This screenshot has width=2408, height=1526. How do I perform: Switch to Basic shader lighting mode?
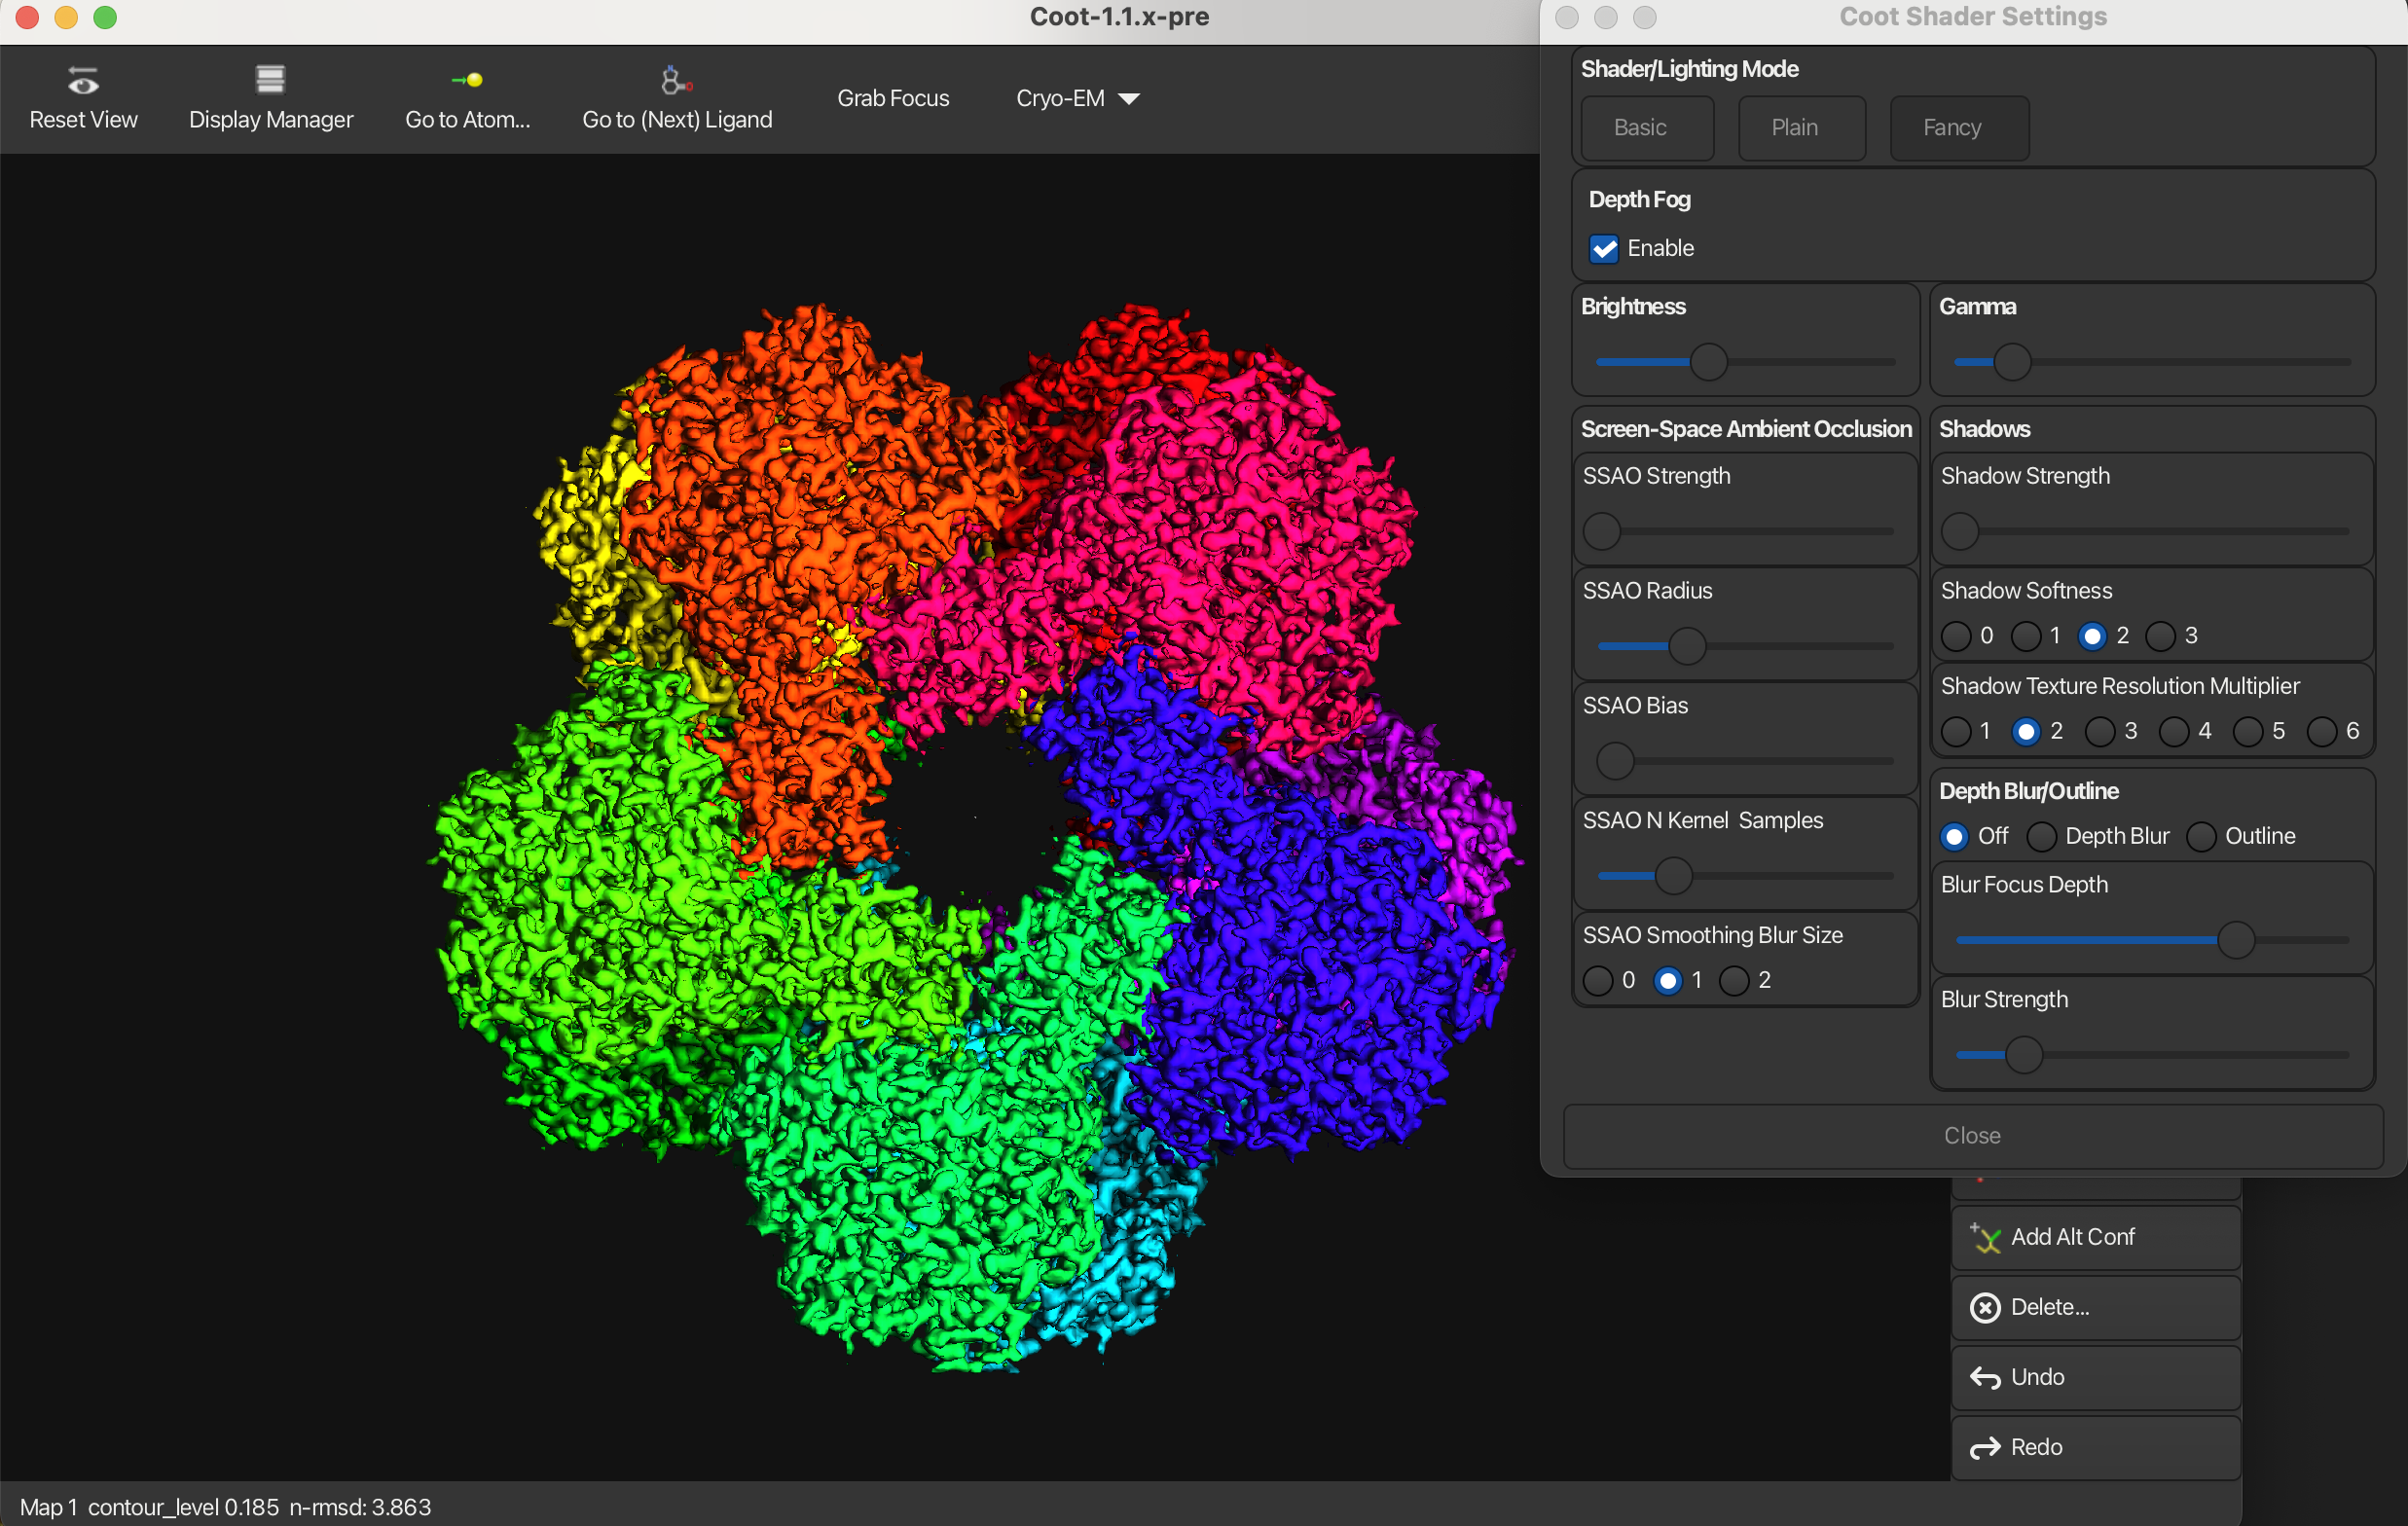1645,128
